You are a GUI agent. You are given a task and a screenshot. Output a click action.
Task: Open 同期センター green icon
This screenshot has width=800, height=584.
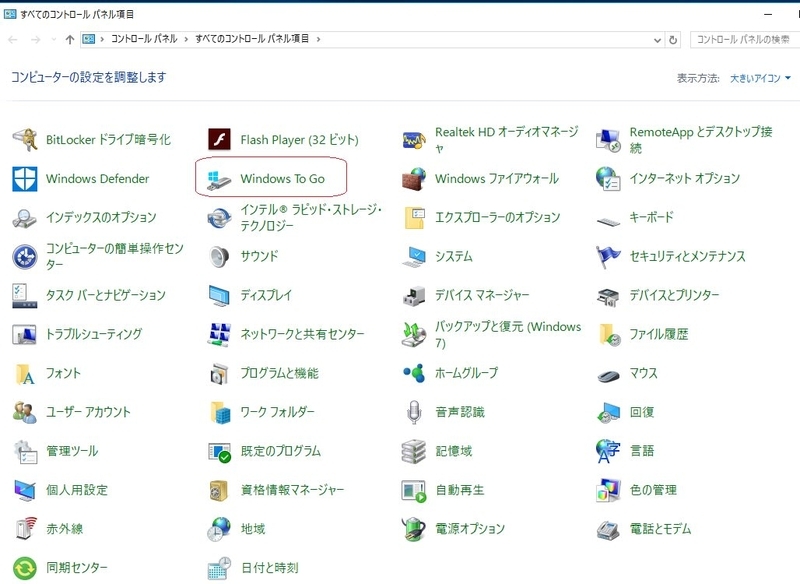pos(24,568)
